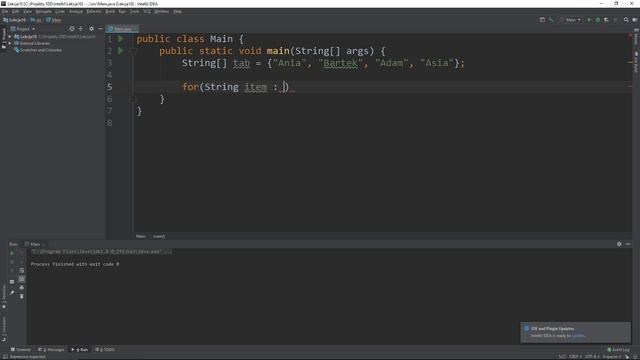Open Messages tool window button
The height and width of the screenshot is (360, 640).
click(x=51, y=350)
